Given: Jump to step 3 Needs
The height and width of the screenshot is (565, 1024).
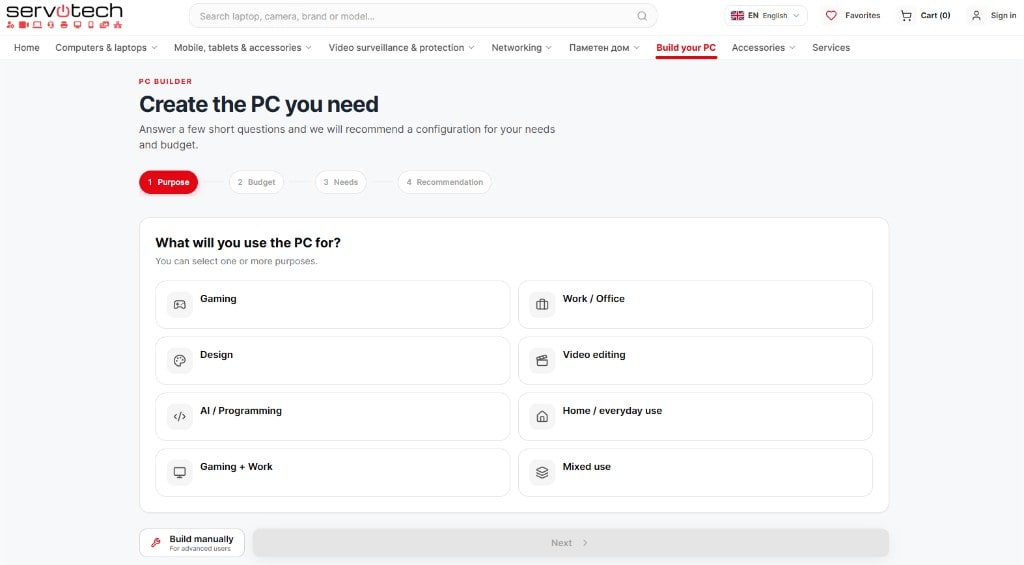Looking at the screenshot, I should point(340,182).
